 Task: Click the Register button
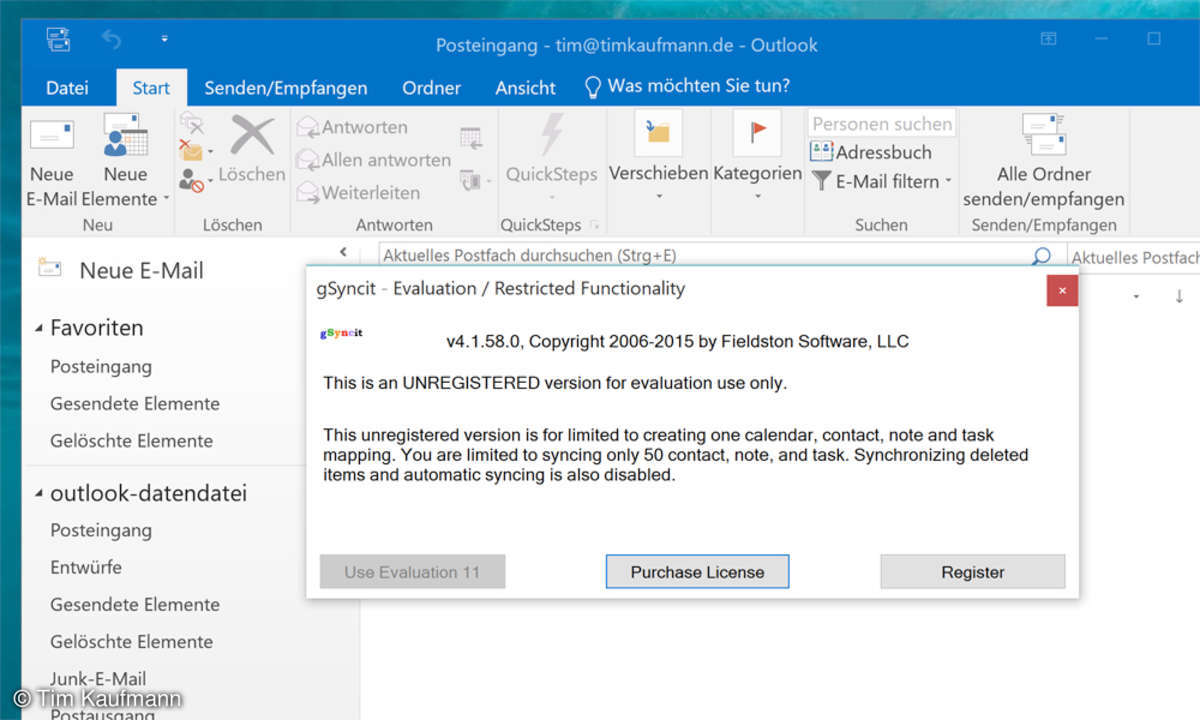[973, 572]
